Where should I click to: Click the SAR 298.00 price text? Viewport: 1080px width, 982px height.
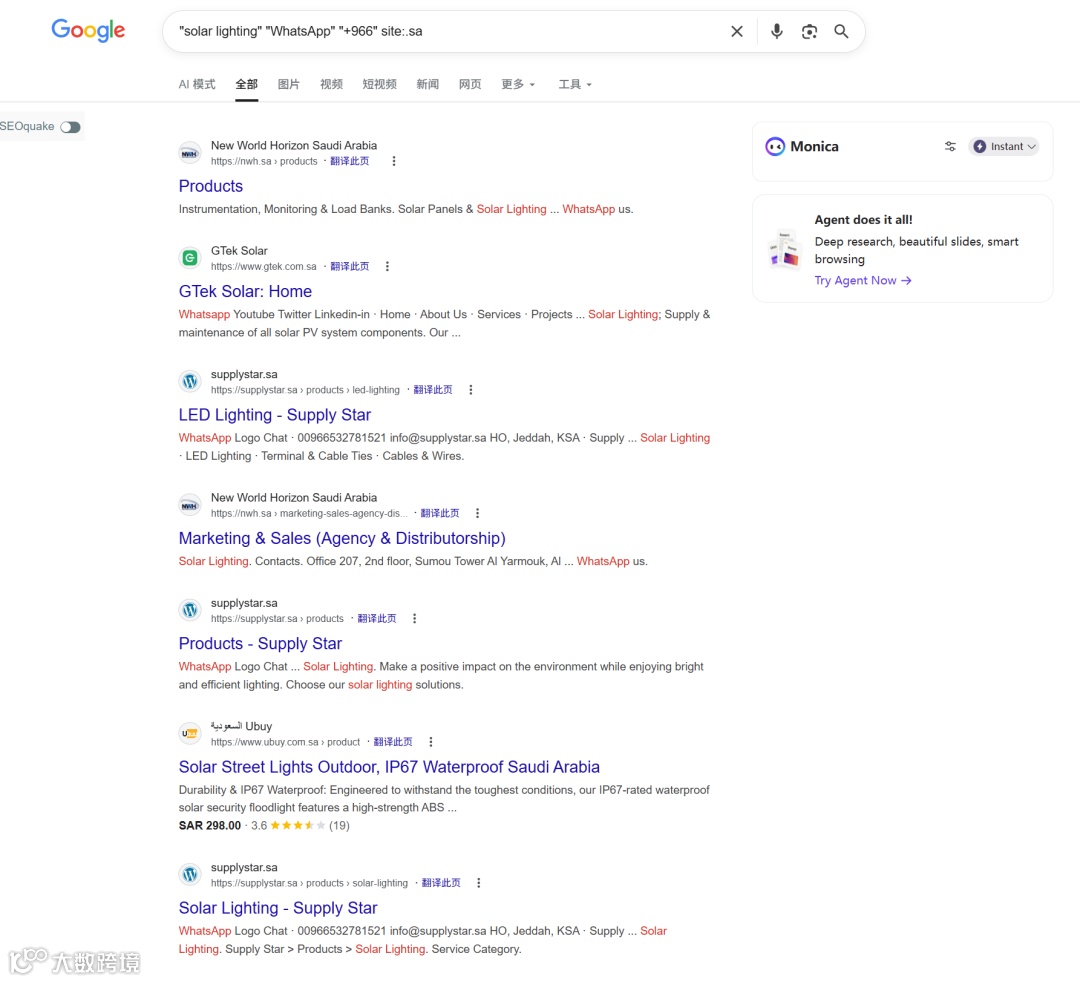210,825
